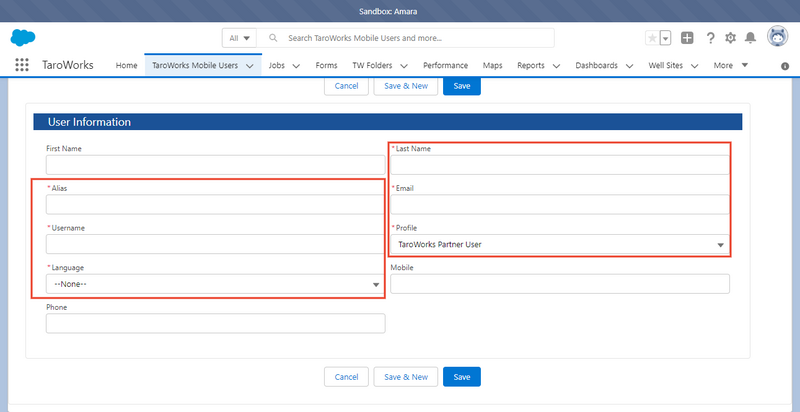
Task: Expand the Language dropdown
Action: (215, 284)
